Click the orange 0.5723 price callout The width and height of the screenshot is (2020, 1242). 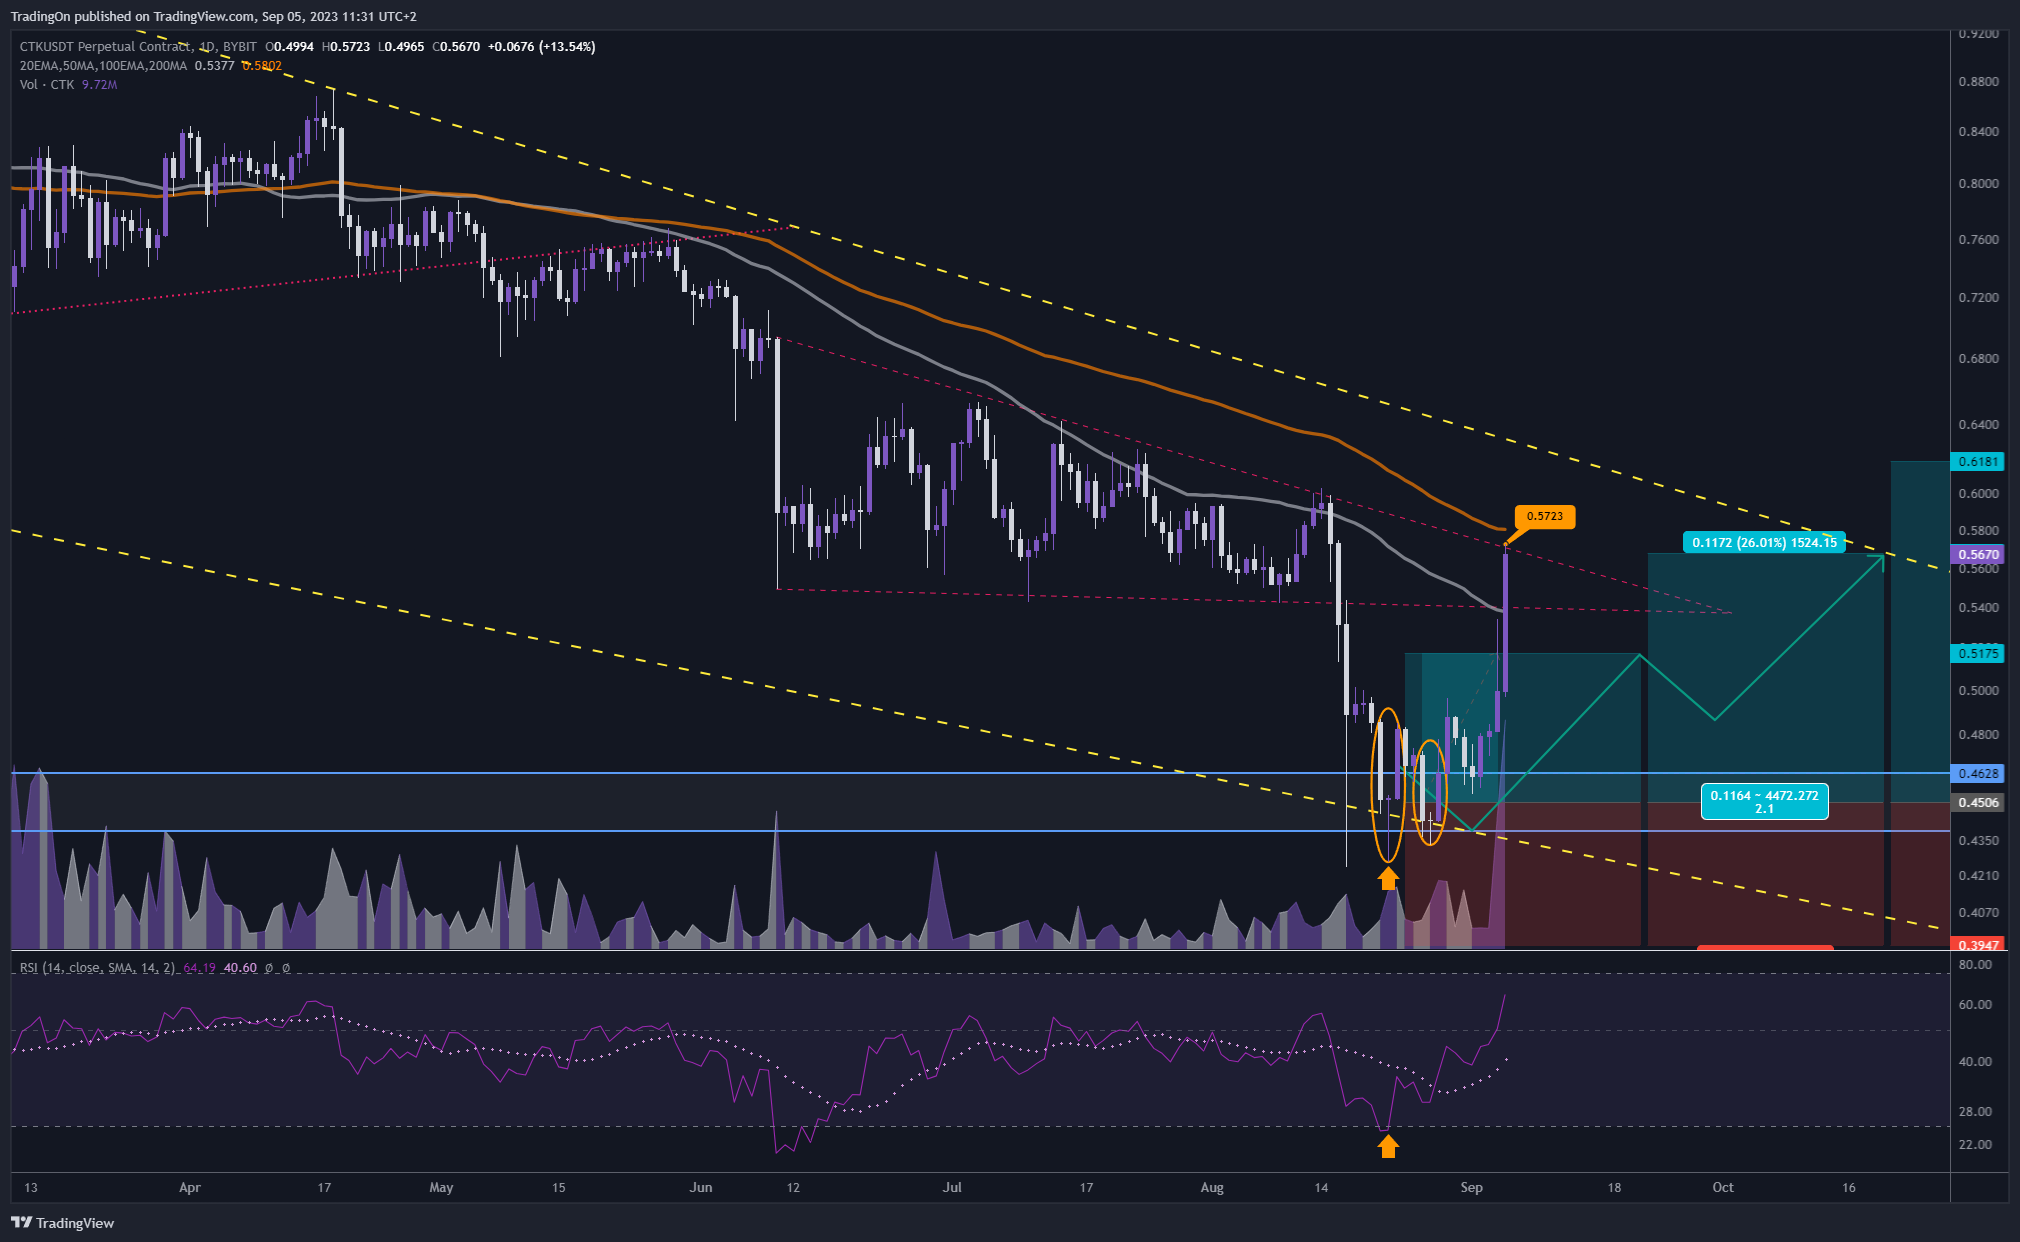click(x=1545, y=516)
